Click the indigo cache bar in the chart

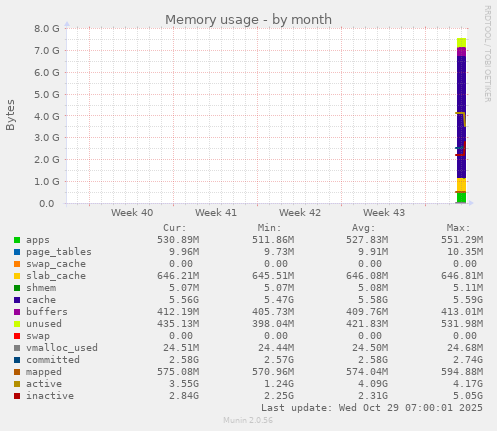(x=461, y=117)
